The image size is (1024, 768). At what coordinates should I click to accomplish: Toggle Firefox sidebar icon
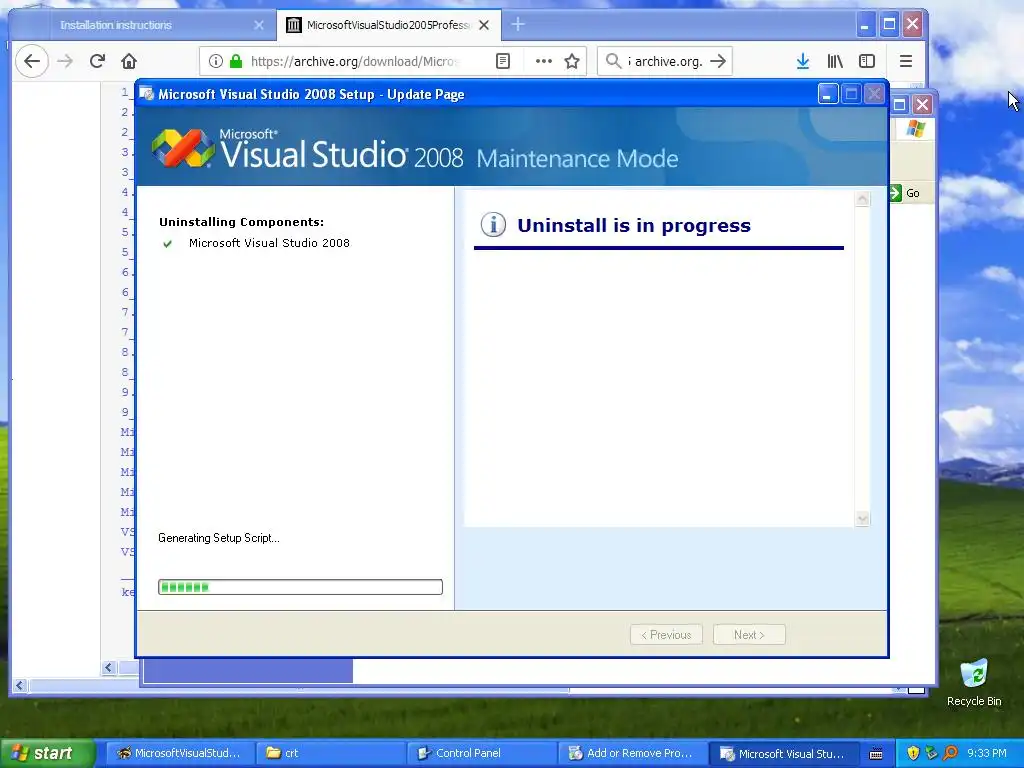coord(867,61)
